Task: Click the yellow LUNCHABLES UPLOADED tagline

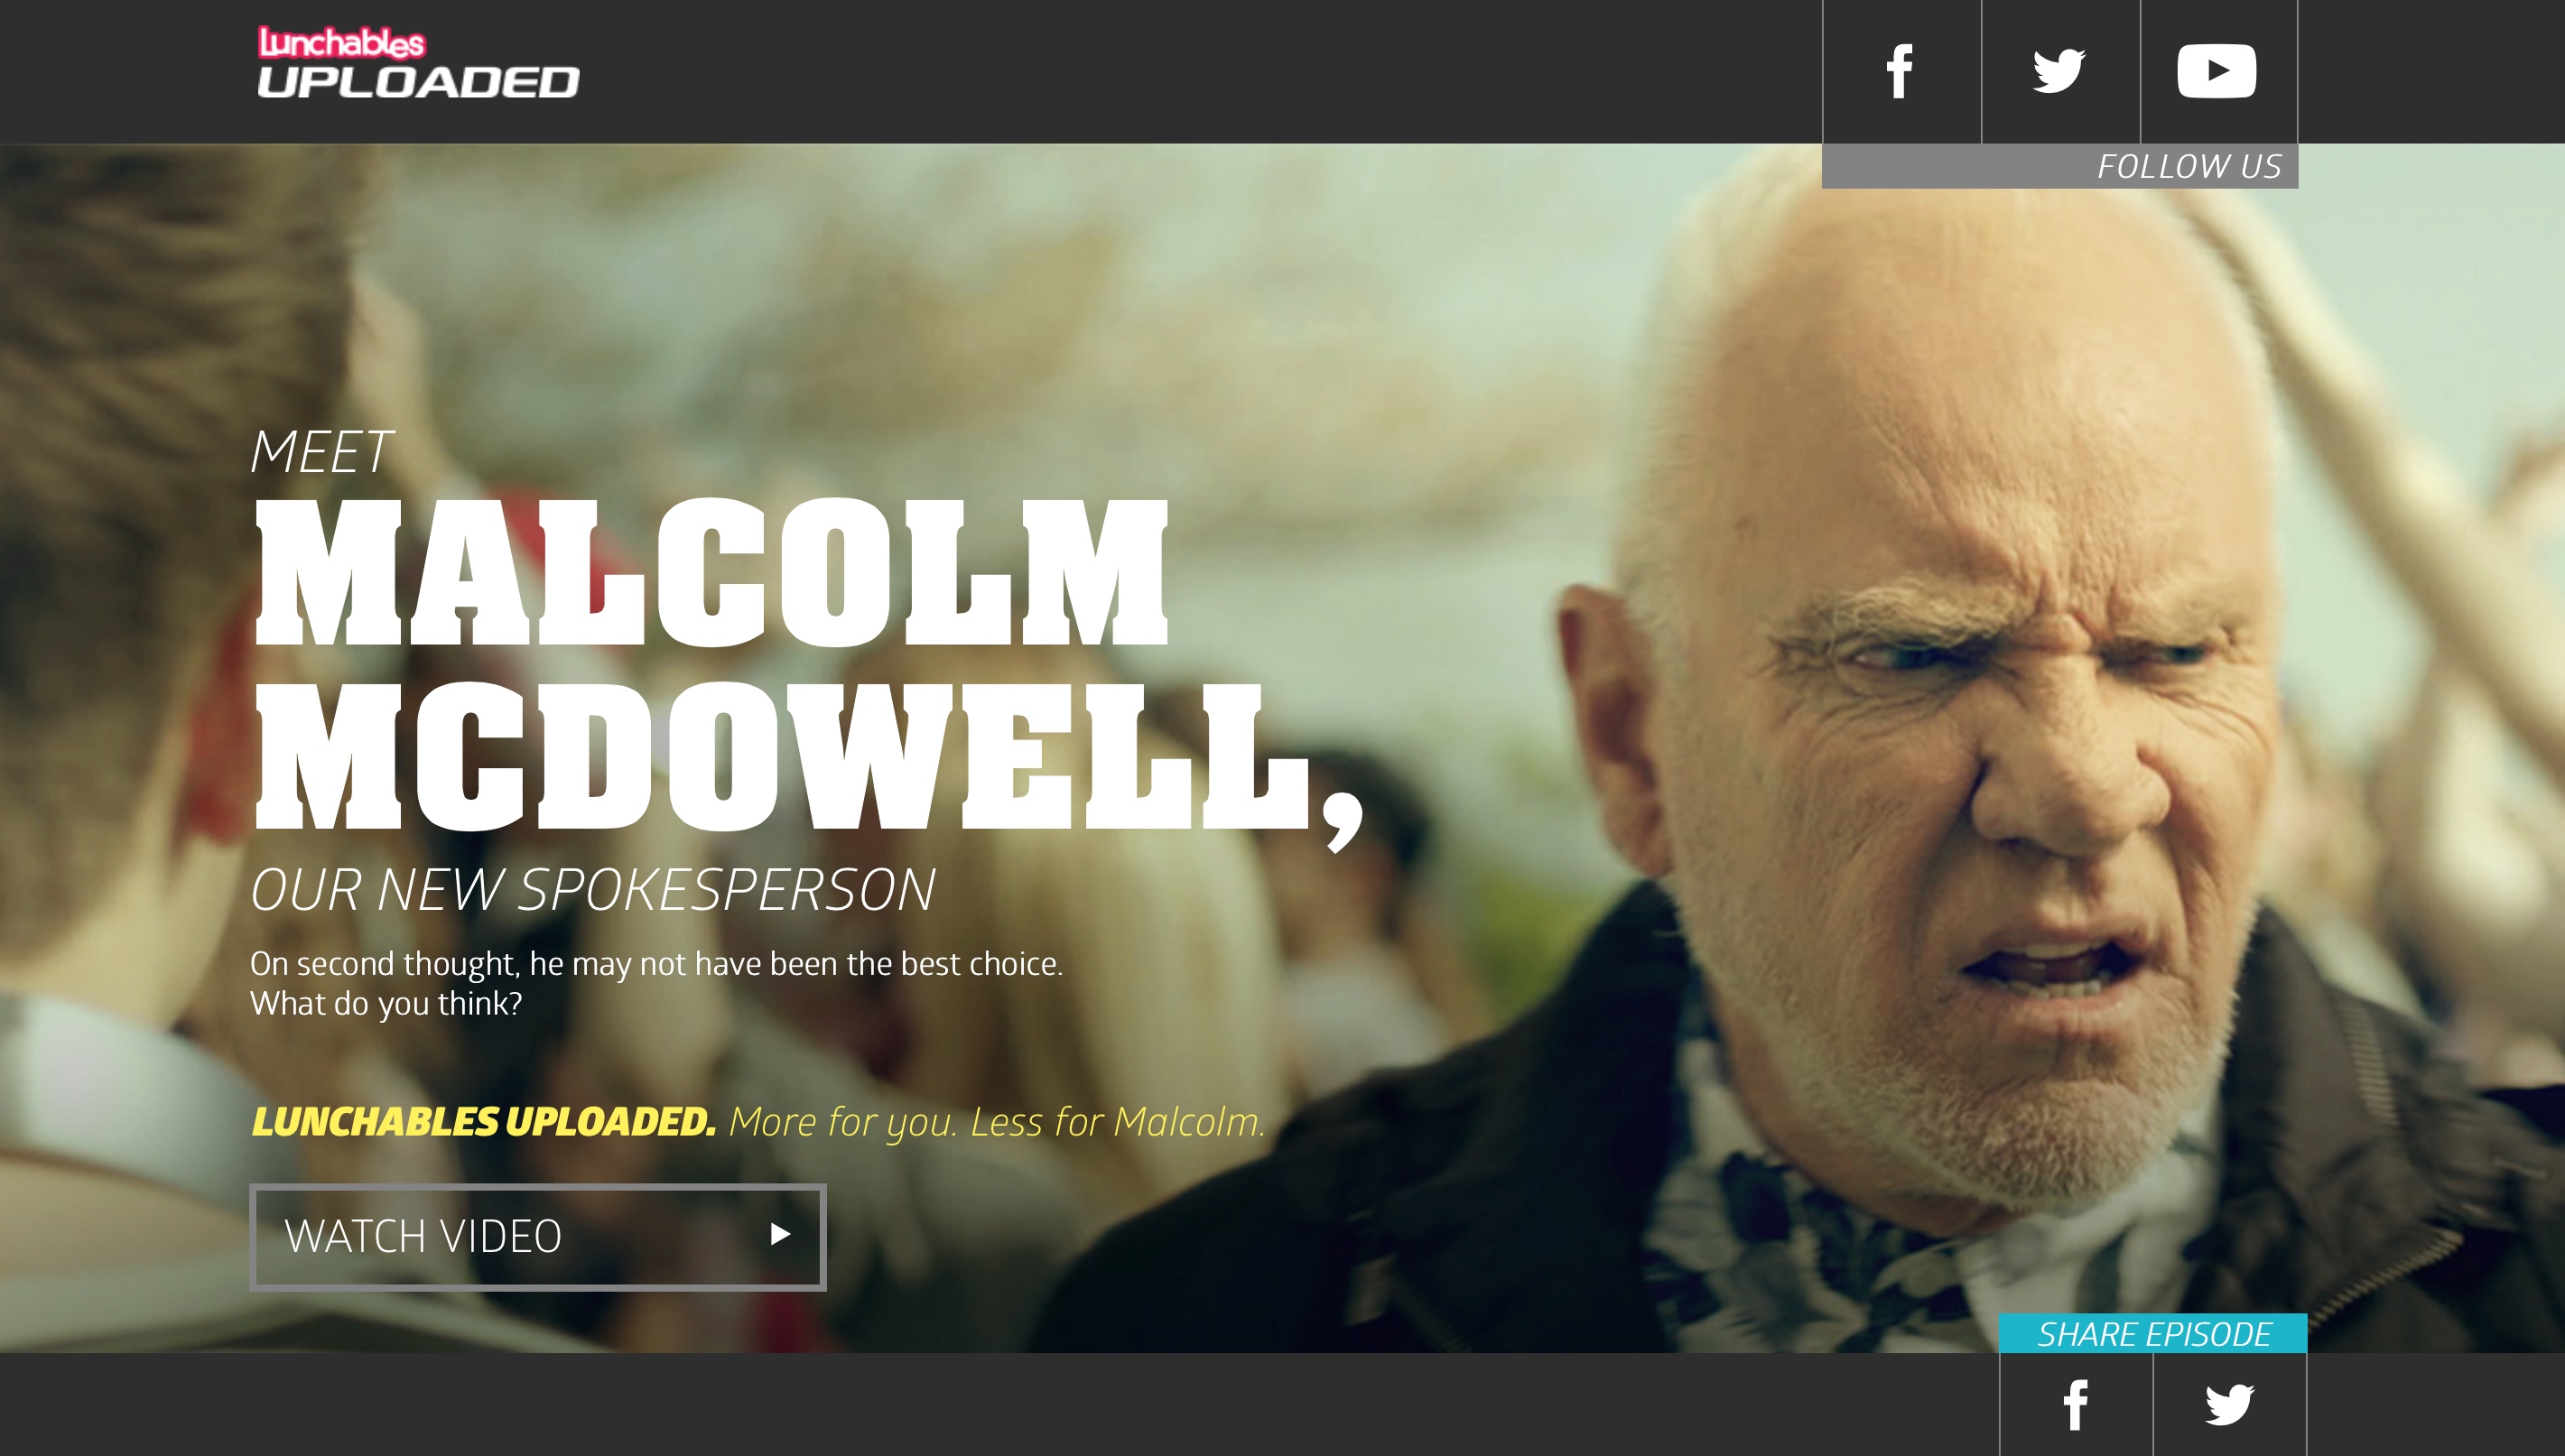Action: 484,1122
